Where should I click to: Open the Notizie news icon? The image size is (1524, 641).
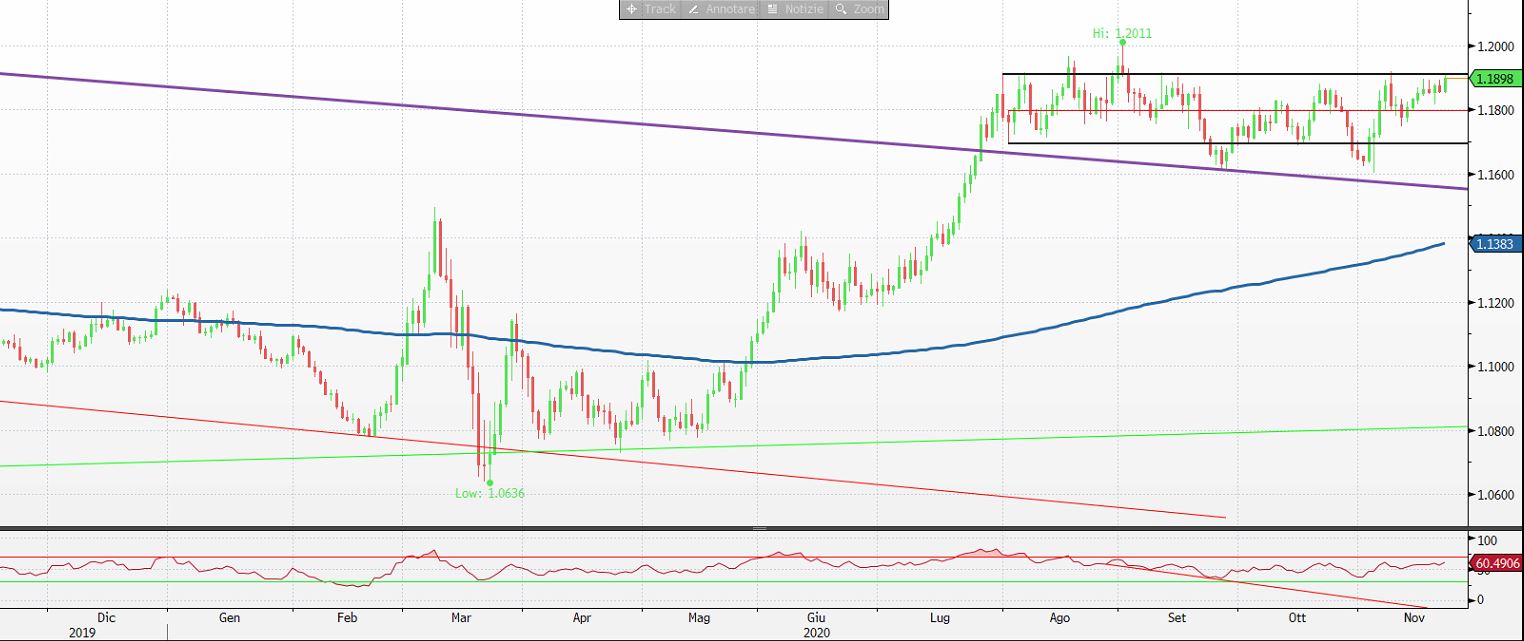coord(773,9)
